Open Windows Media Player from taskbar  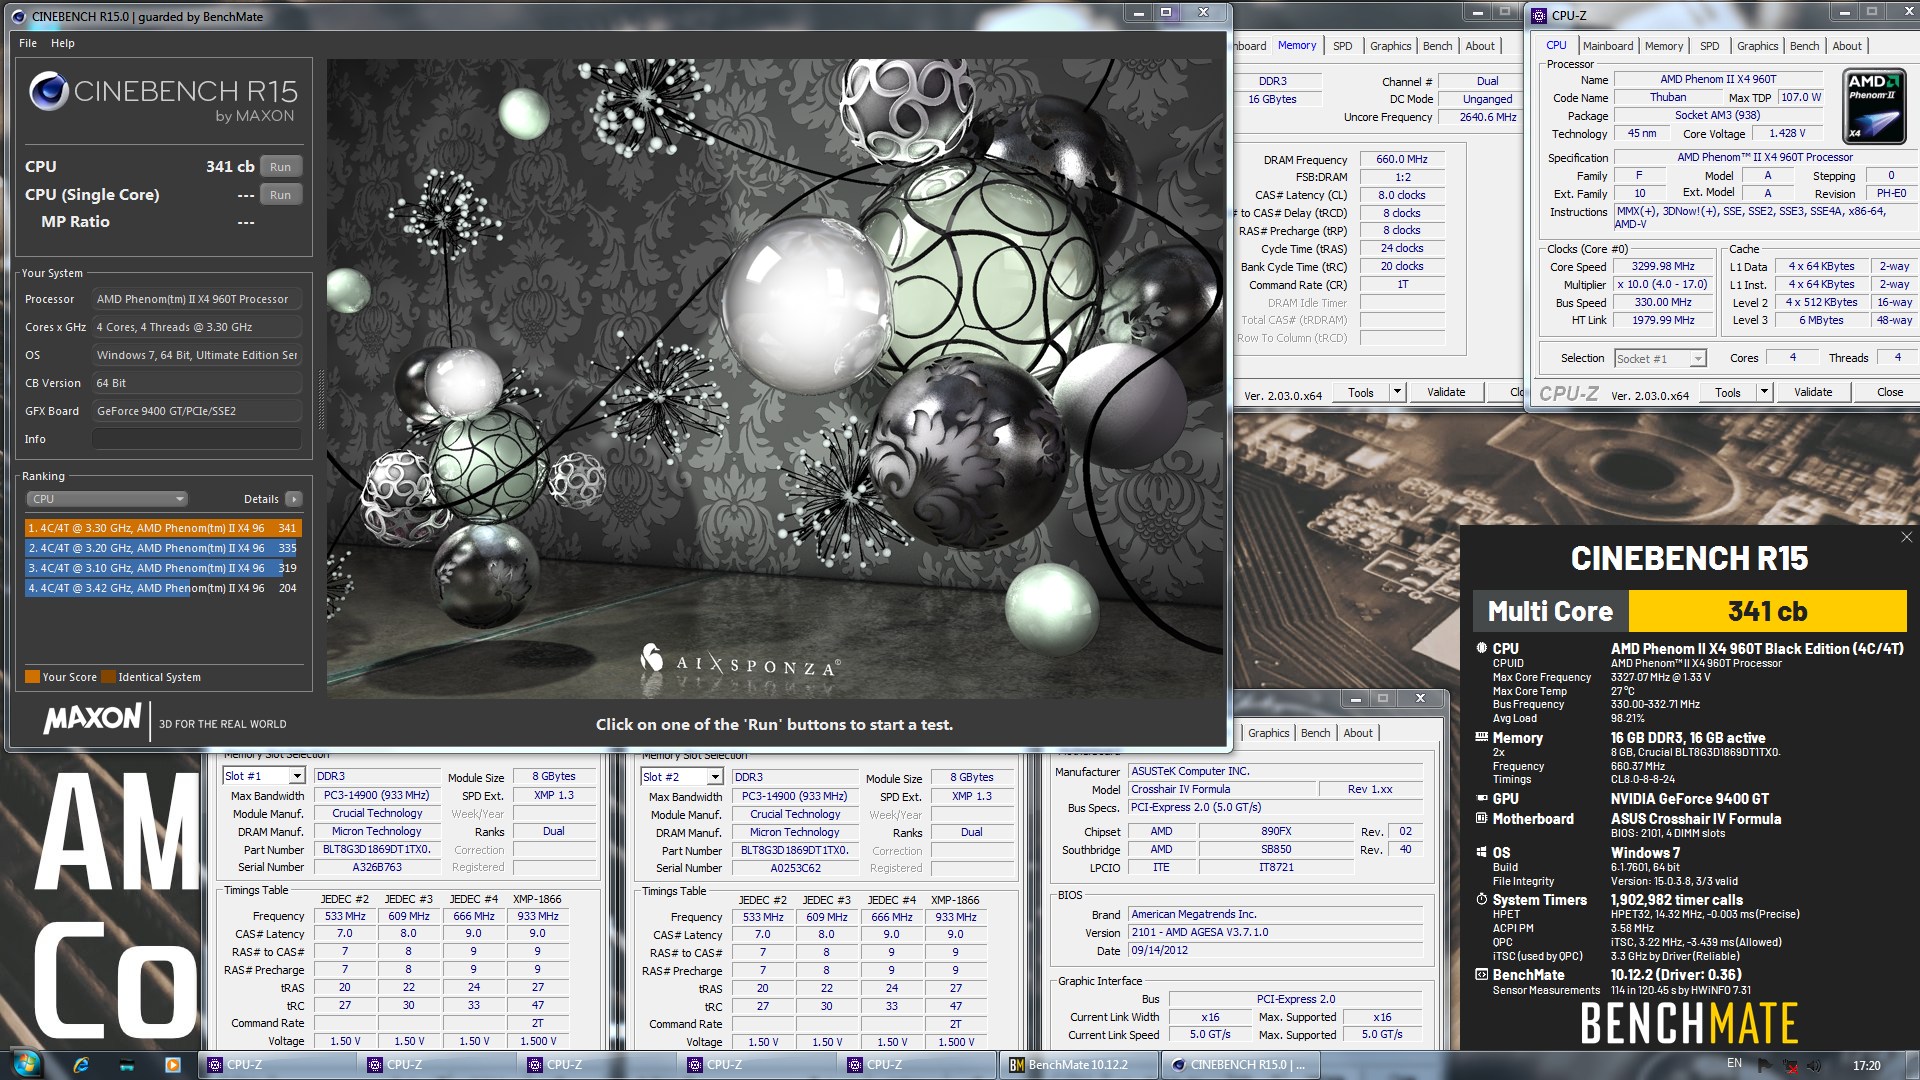pos(172,1065)
